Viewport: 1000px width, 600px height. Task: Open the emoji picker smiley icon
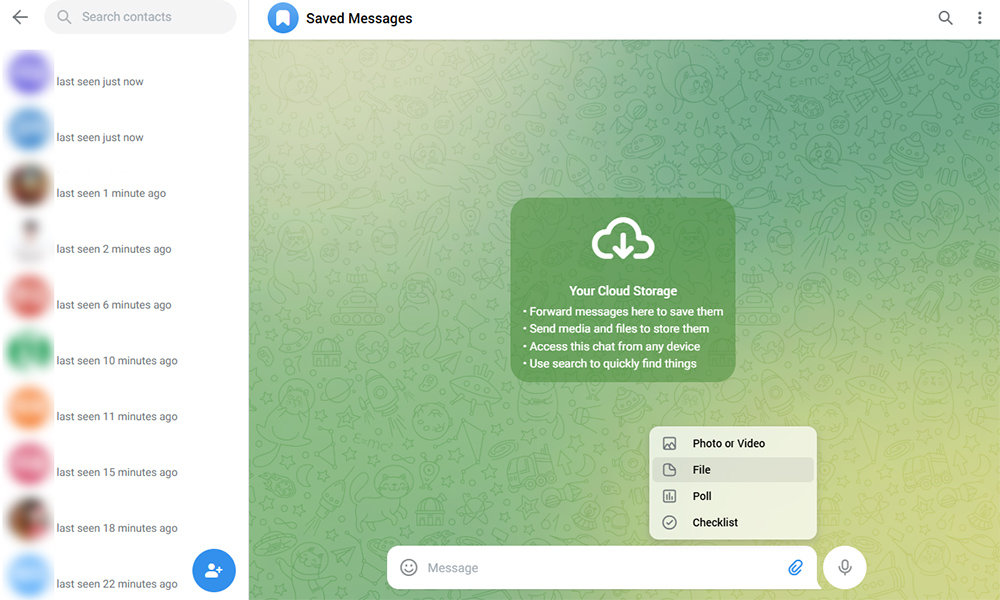tap(409, 568)
